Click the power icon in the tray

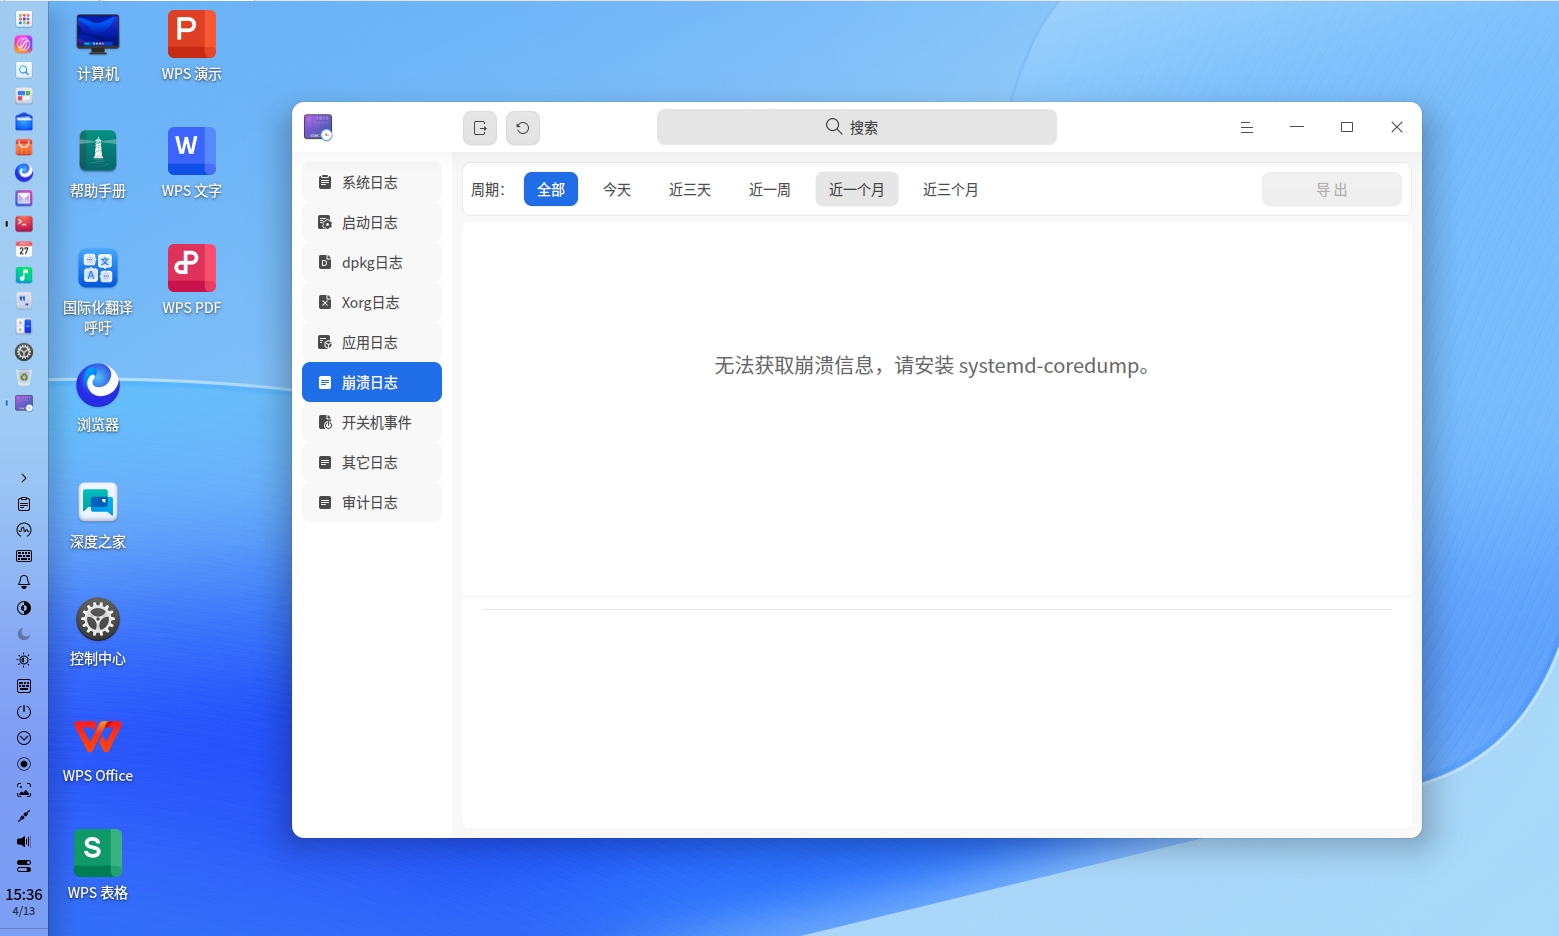[x=24, y=712]
